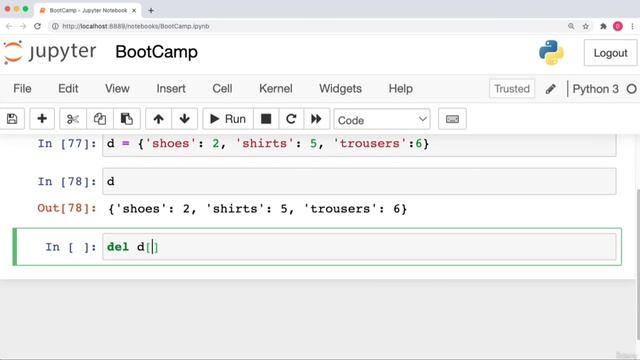The image size is (640, 360).
Task: Restart kernel and run all fast-forward icon
Action: coord(316,119)
